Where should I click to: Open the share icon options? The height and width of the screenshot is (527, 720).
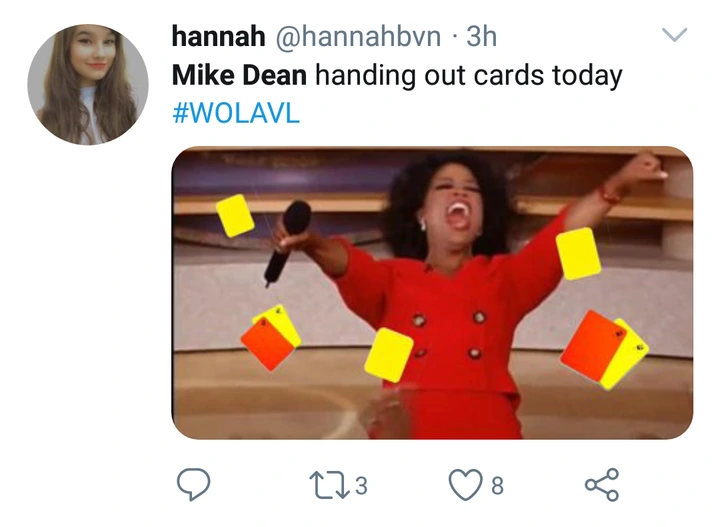pyautogui.click(x=602, y=484)
